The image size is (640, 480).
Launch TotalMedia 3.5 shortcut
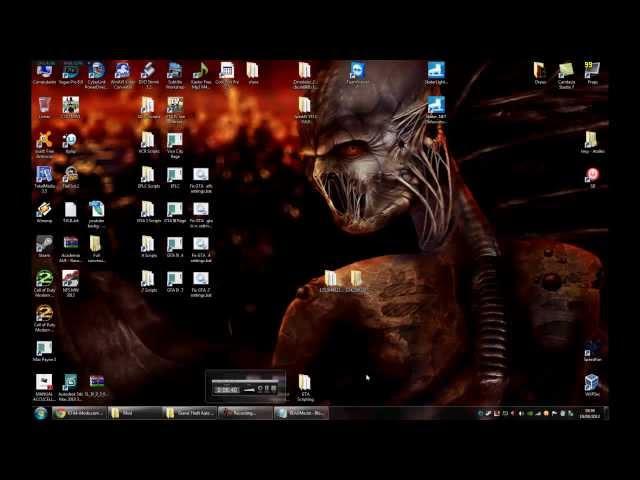[x=44, y=179]
